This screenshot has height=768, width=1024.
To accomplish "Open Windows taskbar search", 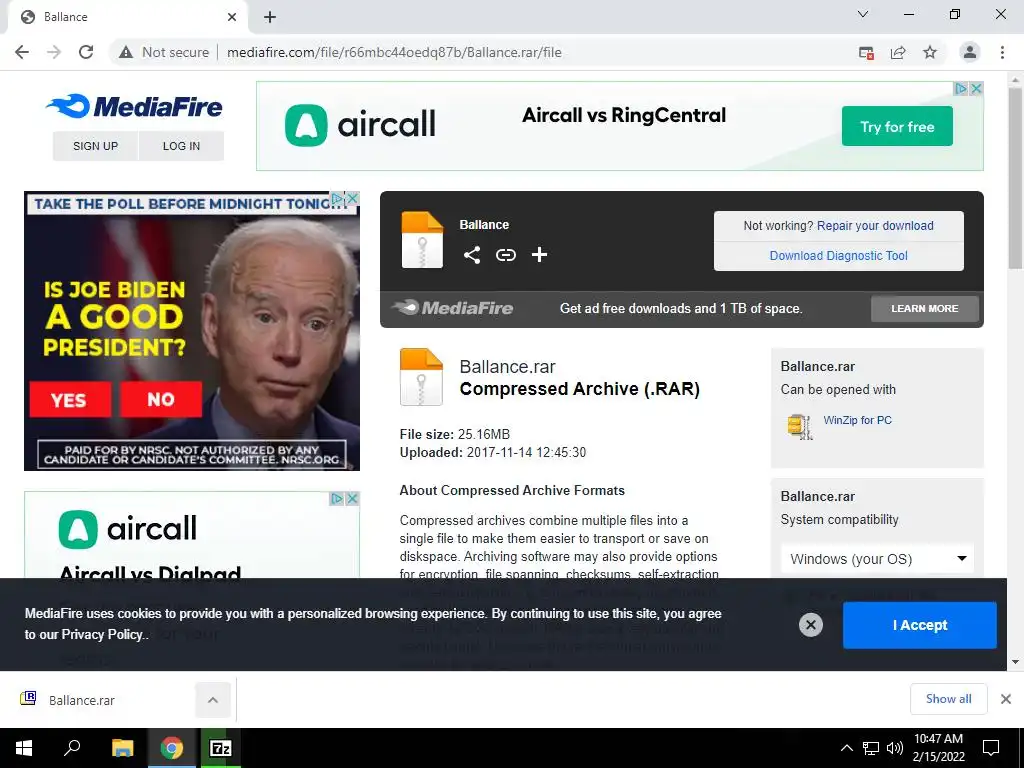I will click(72, 748).
